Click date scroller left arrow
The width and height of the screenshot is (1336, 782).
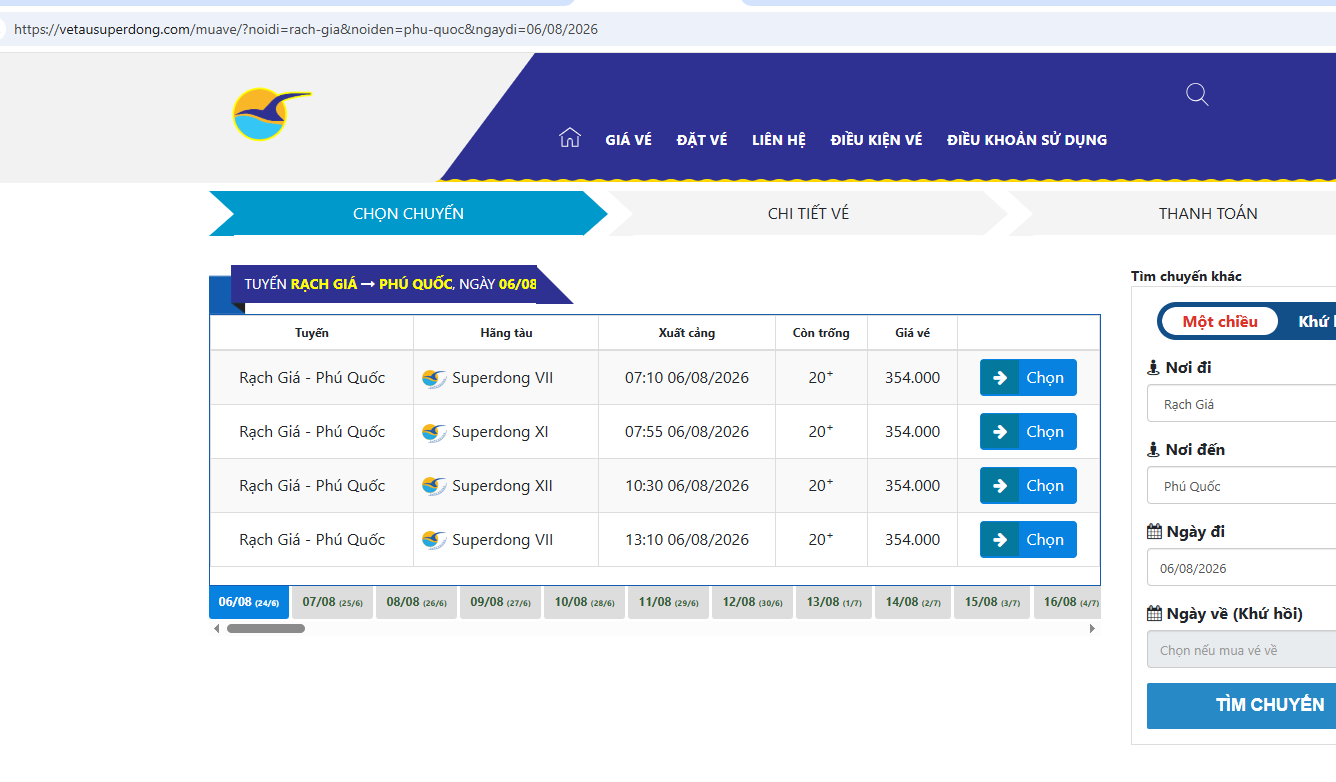tap(217, 629)
